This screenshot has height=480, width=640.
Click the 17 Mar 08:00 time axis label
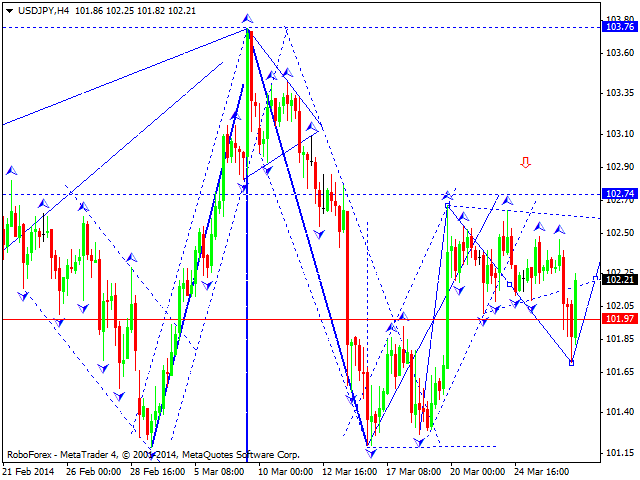[414, 471]
